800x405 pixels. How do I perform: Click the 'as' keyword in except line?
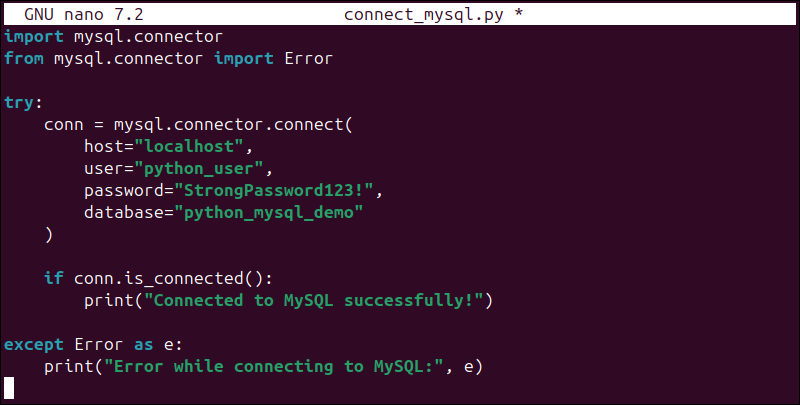(143, 344)
